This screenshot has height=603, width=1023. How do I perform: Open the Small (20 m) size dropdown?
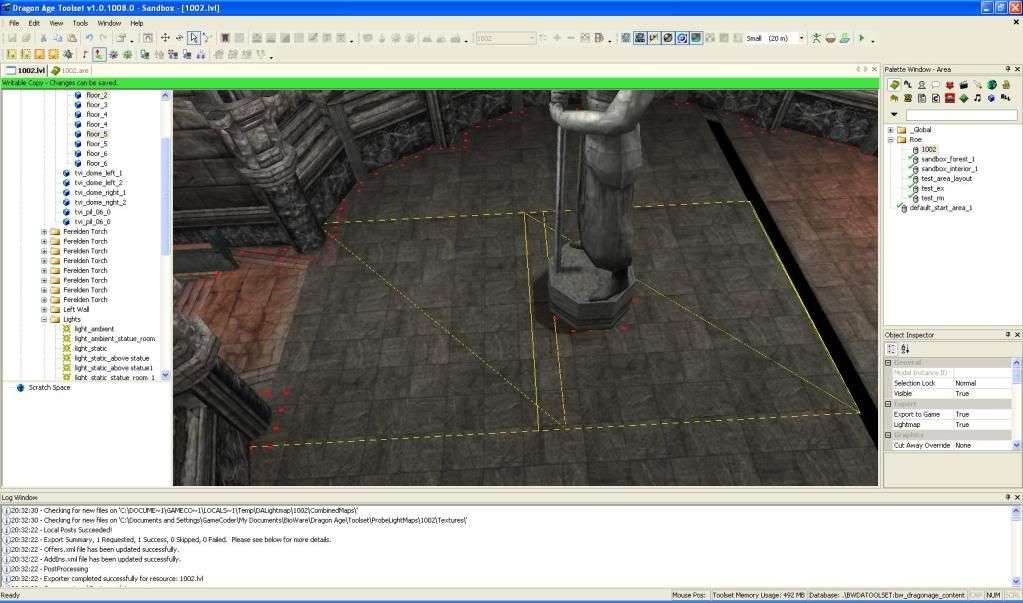coord(803,38)
